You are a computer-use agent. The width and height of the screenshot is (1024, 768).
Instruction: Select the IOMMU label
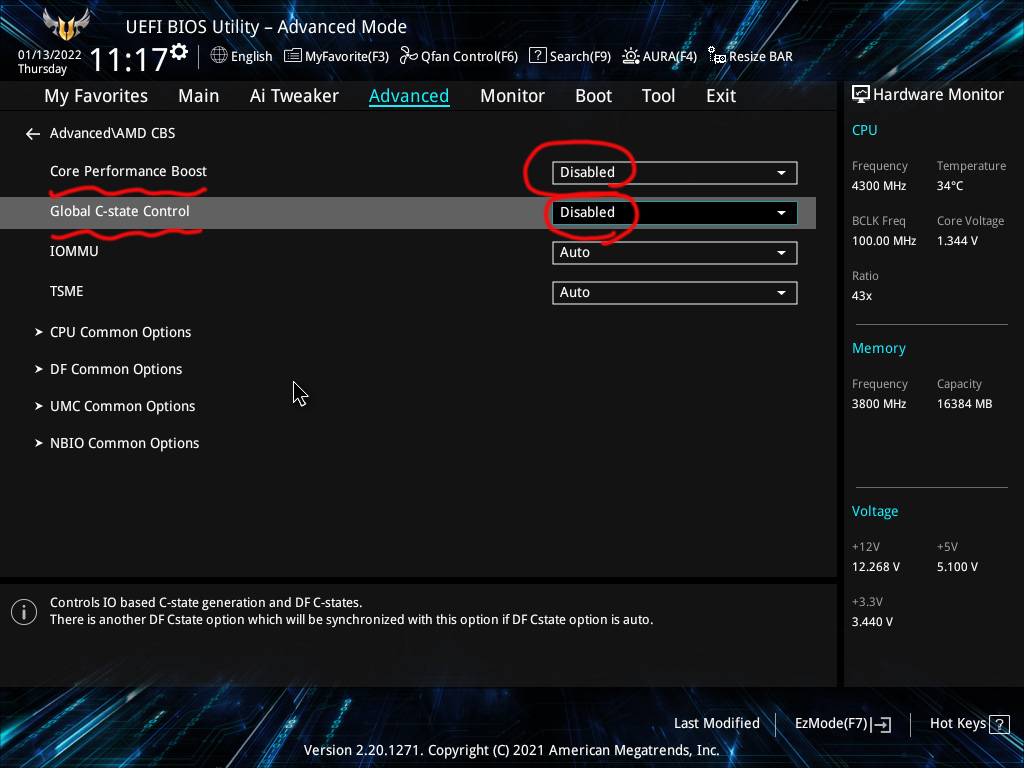pyautogui.click(x=74, y=251)
